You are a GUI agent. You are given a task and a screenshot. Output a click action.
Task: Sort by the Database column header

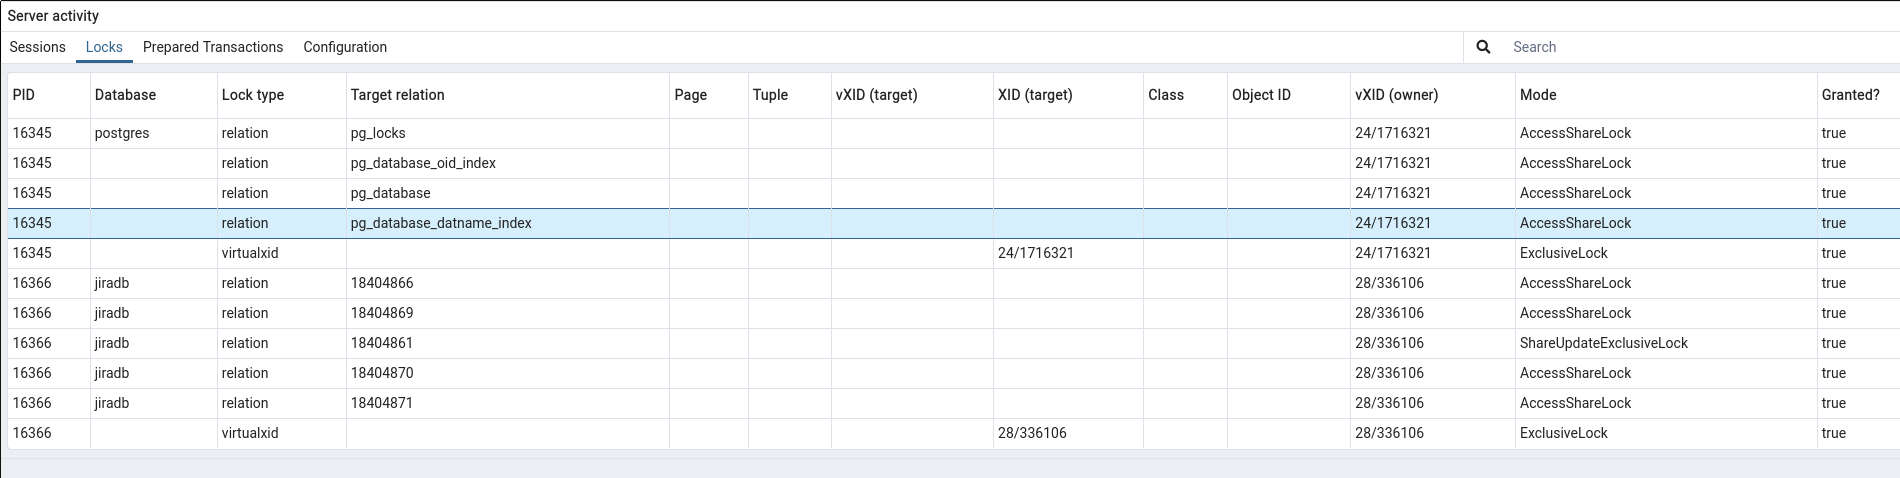point(153,95)
